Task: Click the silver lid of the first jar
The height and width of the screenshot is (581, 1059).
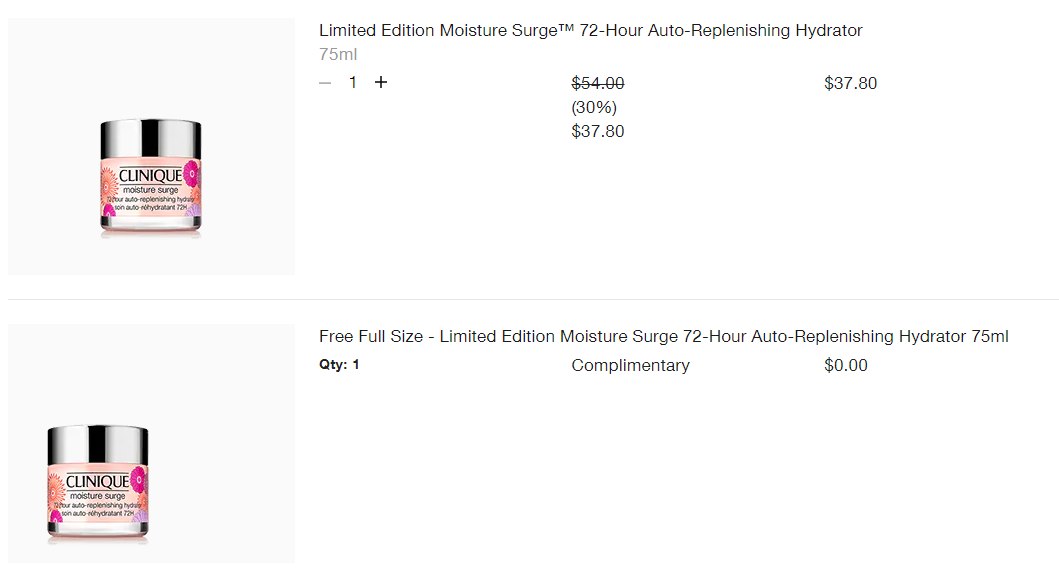Action: click(151, 139)
